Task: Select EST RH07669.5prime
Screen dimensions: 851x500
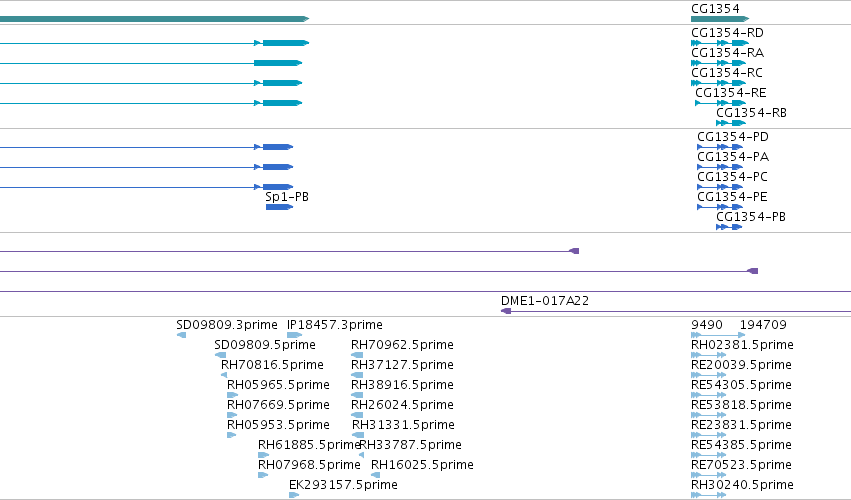Action: 278,406
